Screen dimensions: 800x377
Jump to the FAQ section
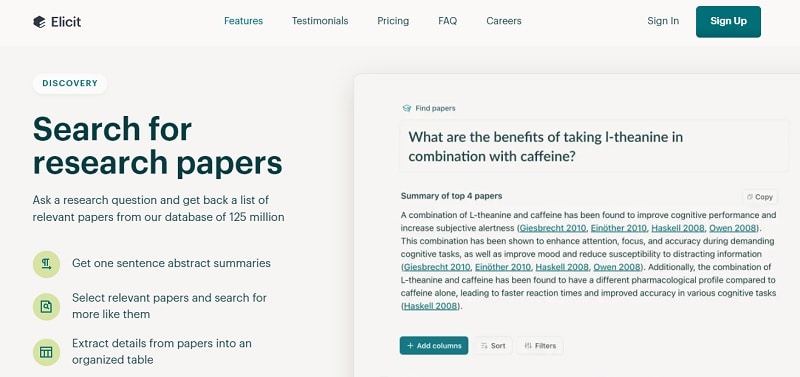click(447, 21)
